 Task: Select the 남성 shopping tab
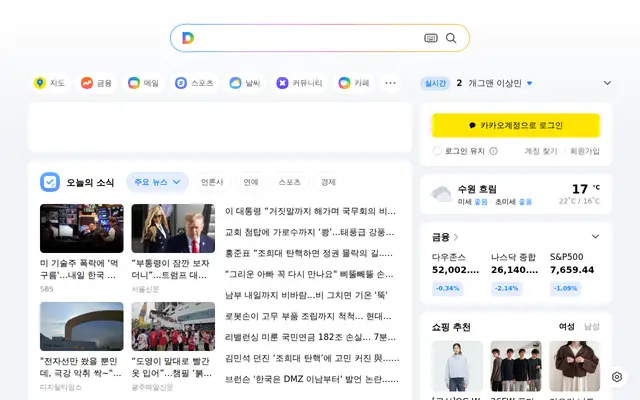[592, 327]
